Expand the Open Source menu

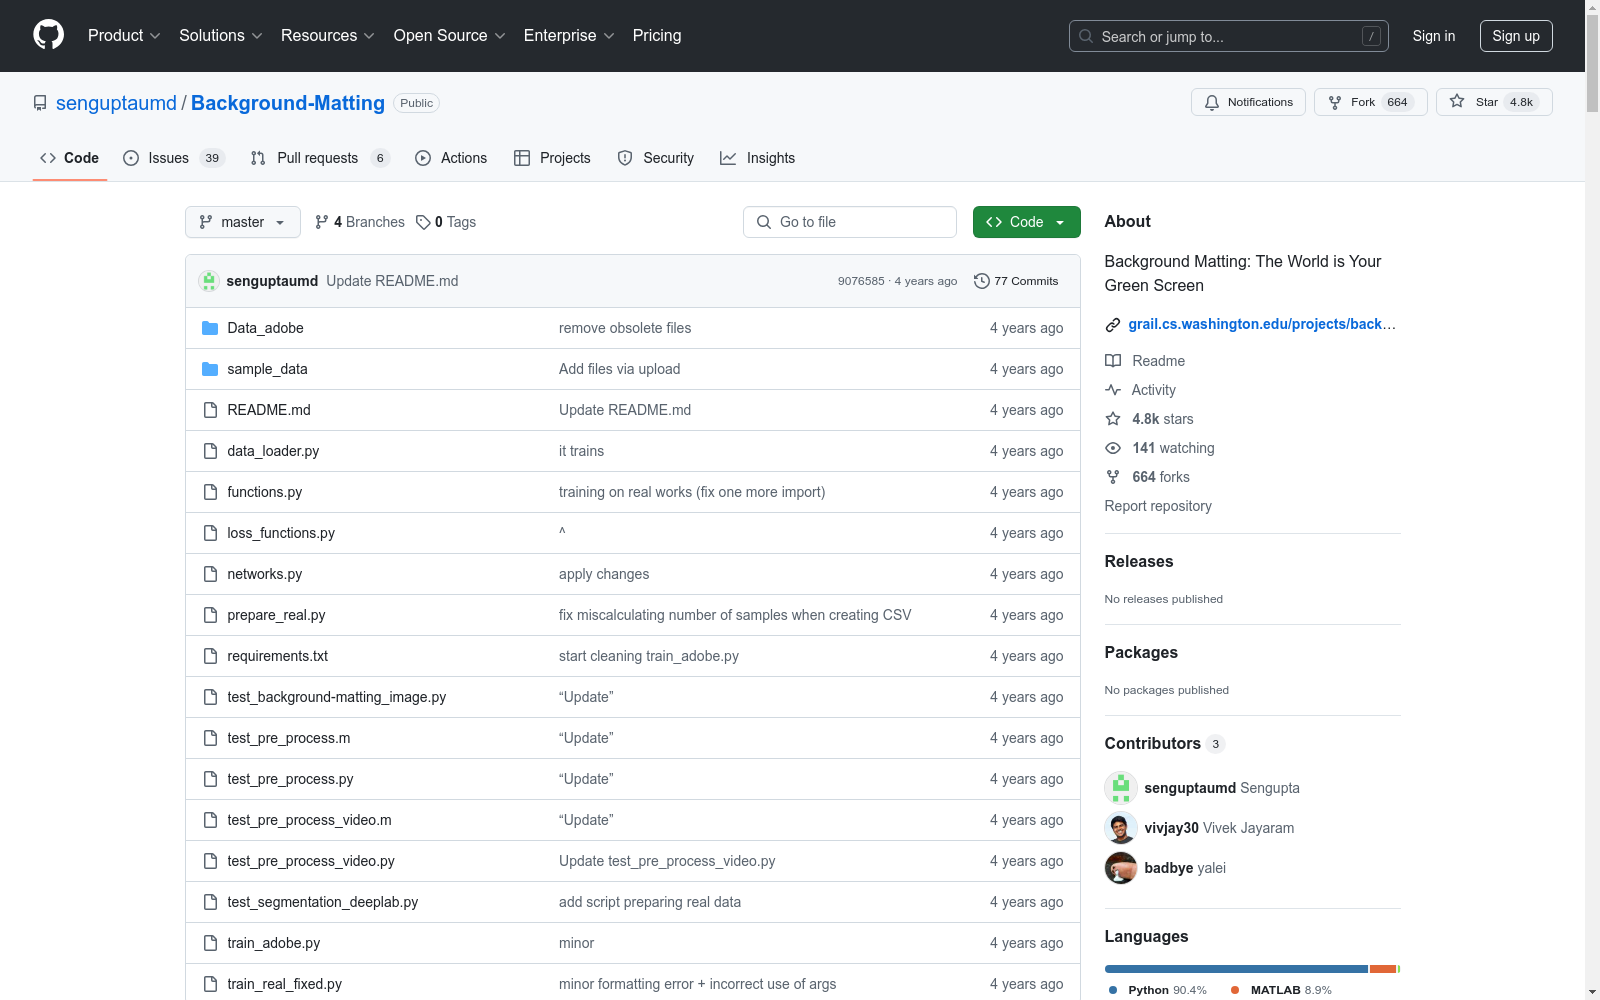[450, 35]
